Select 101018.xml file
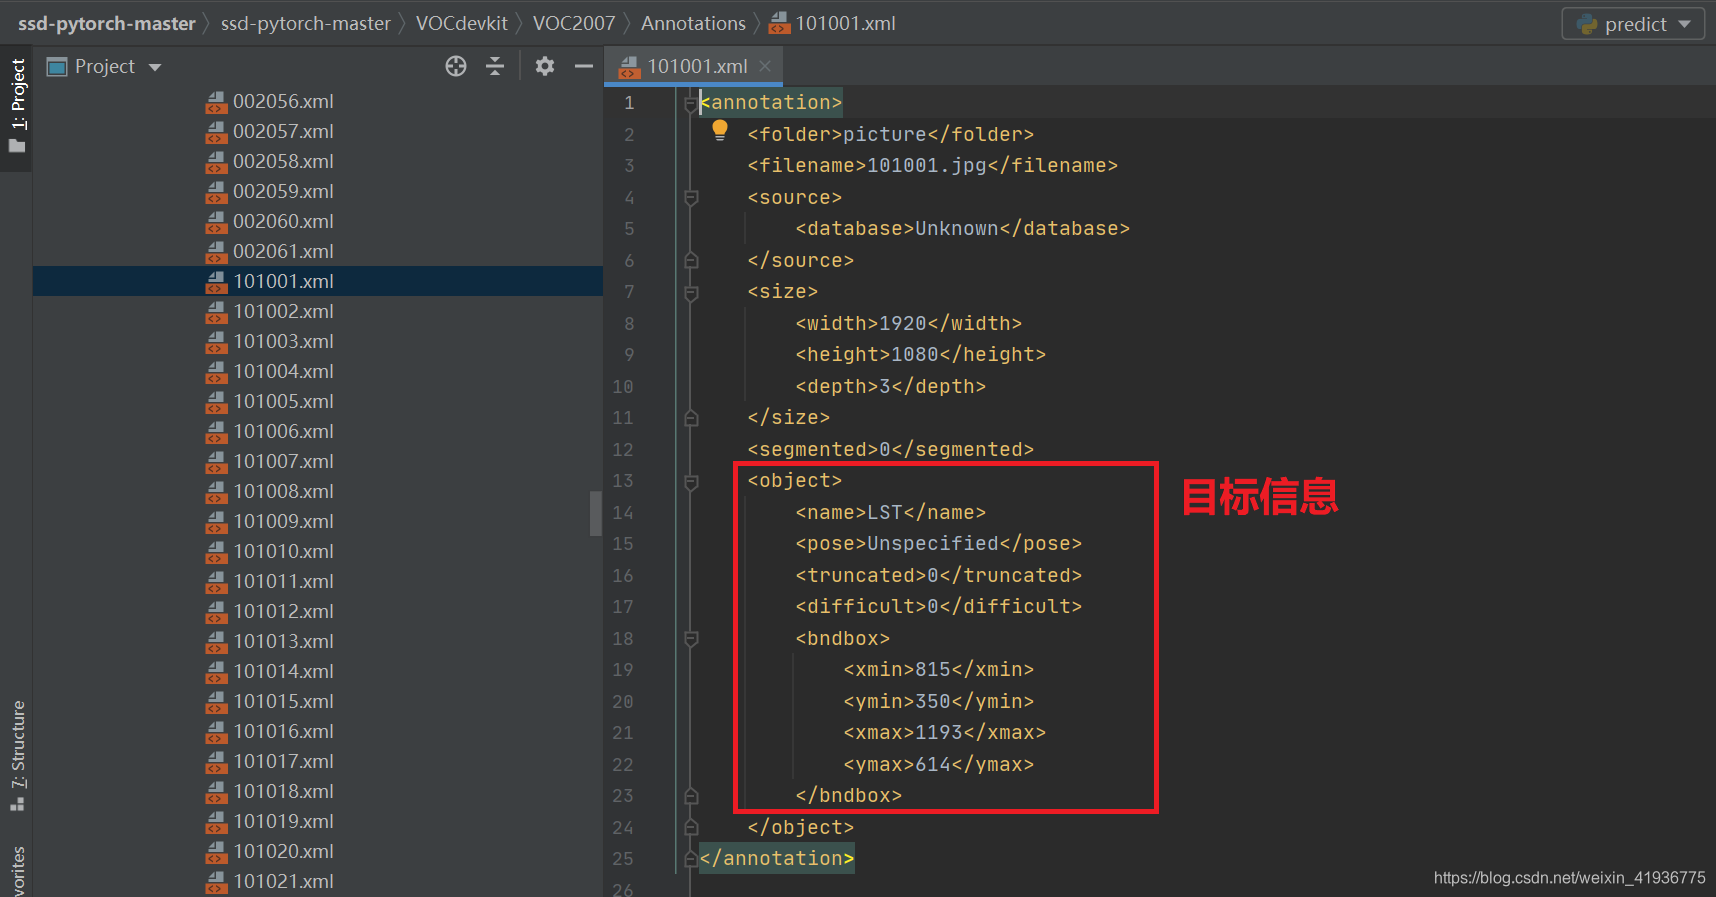This screenshot has height=897, width=1716. click(x=283, y=791)
